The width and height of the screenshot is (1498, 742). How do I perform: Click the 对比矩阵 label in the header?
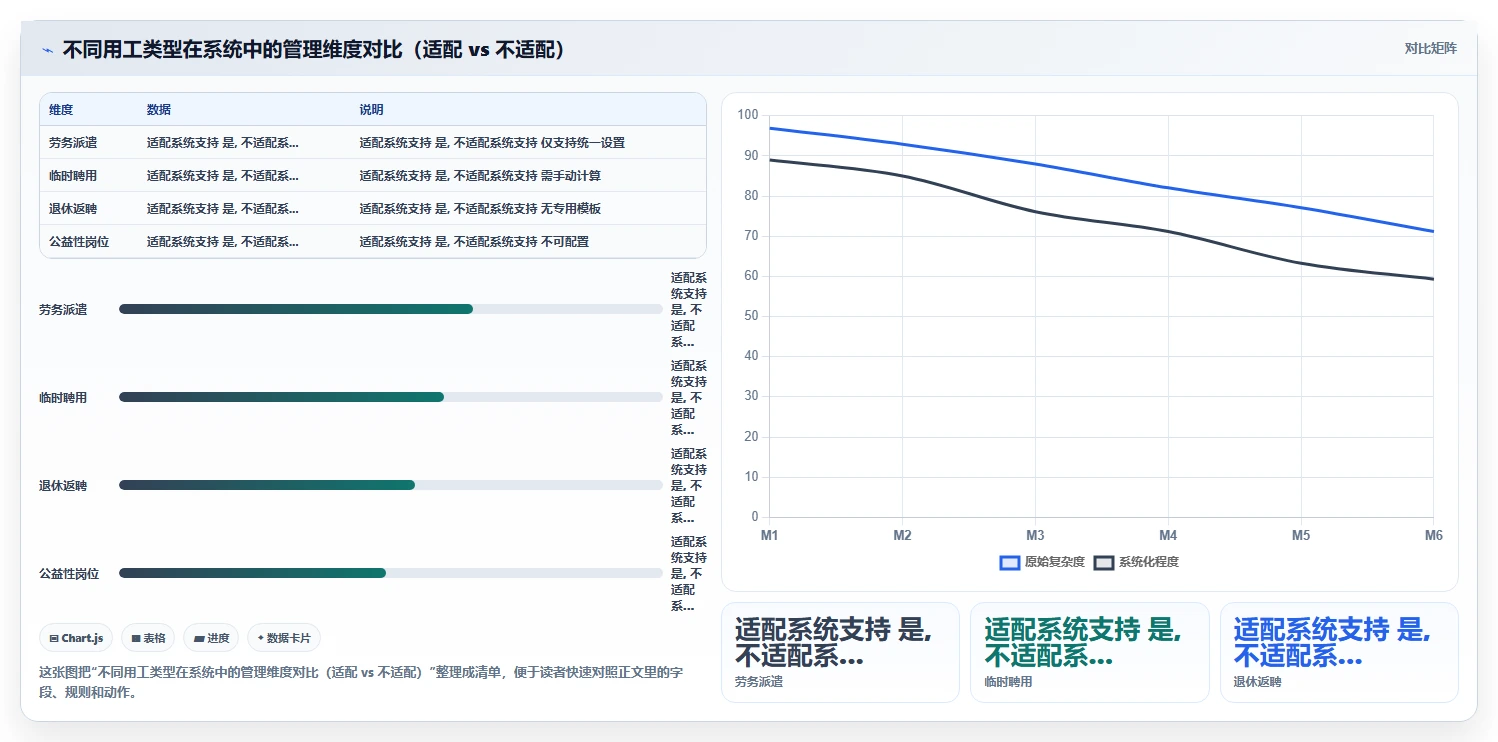pyautogui.click(x=1430, y=48)
